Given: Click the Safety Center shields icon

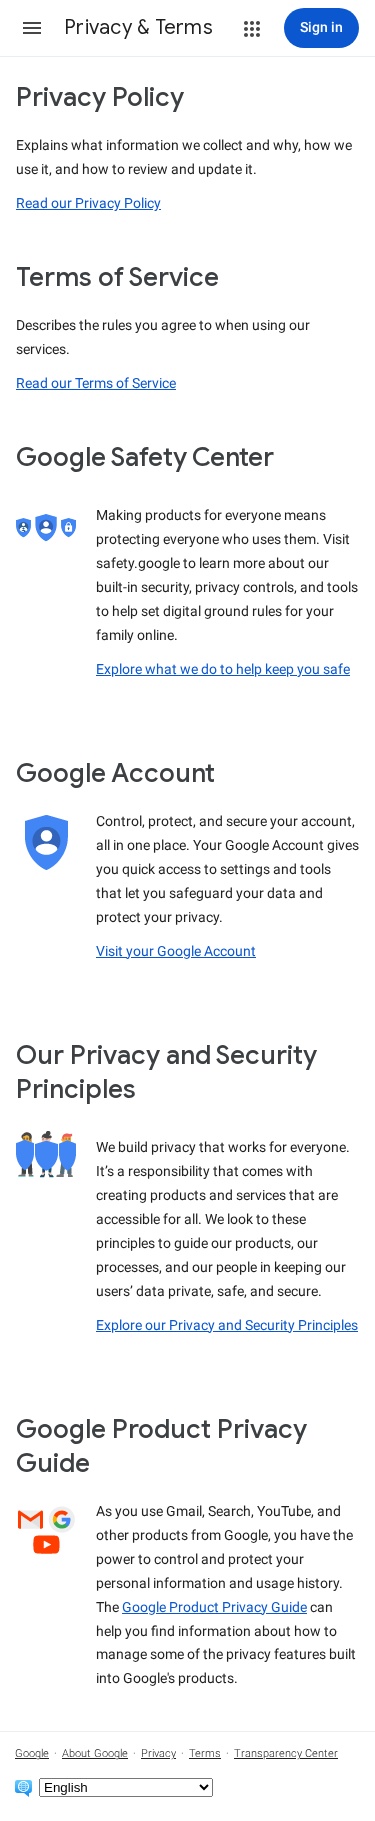Looking at the screenshot, I should (x=46, y=527).
